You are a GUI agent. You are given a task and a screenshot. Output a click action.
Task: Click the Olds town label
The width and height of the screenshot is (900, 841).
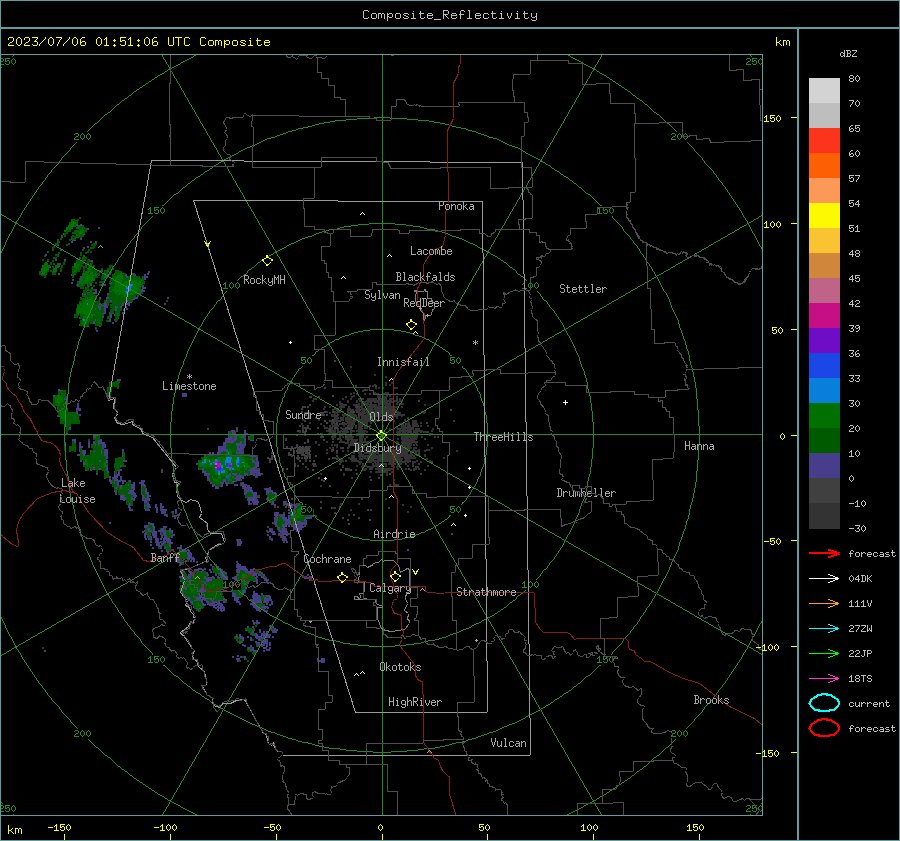(x=381, y=416)
